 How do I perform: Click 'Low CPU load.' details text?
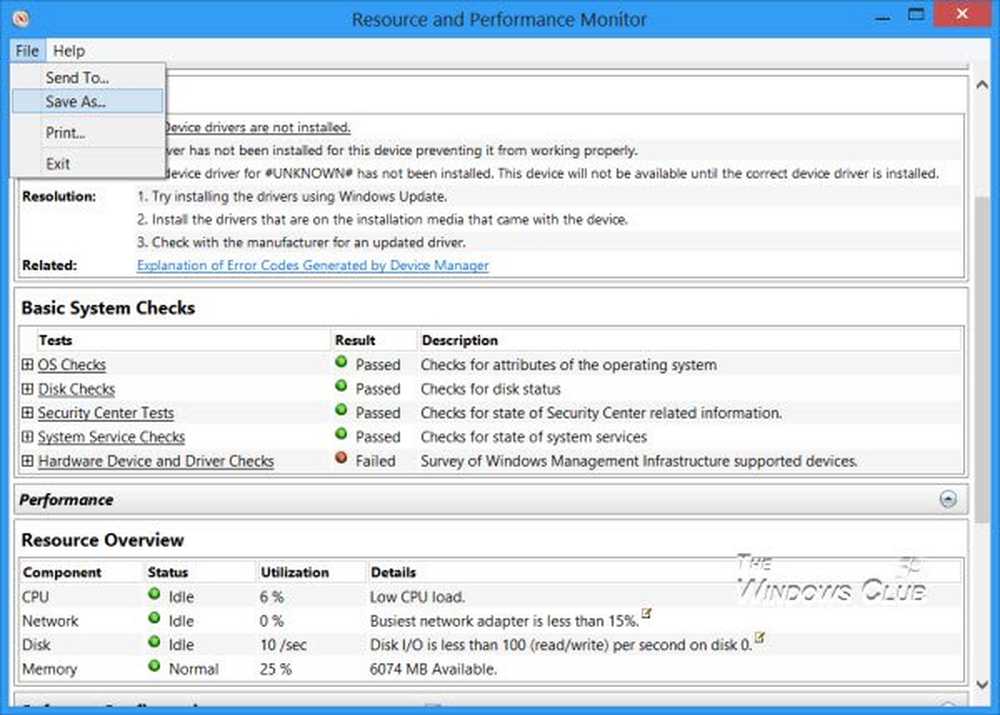pos(417,597)
